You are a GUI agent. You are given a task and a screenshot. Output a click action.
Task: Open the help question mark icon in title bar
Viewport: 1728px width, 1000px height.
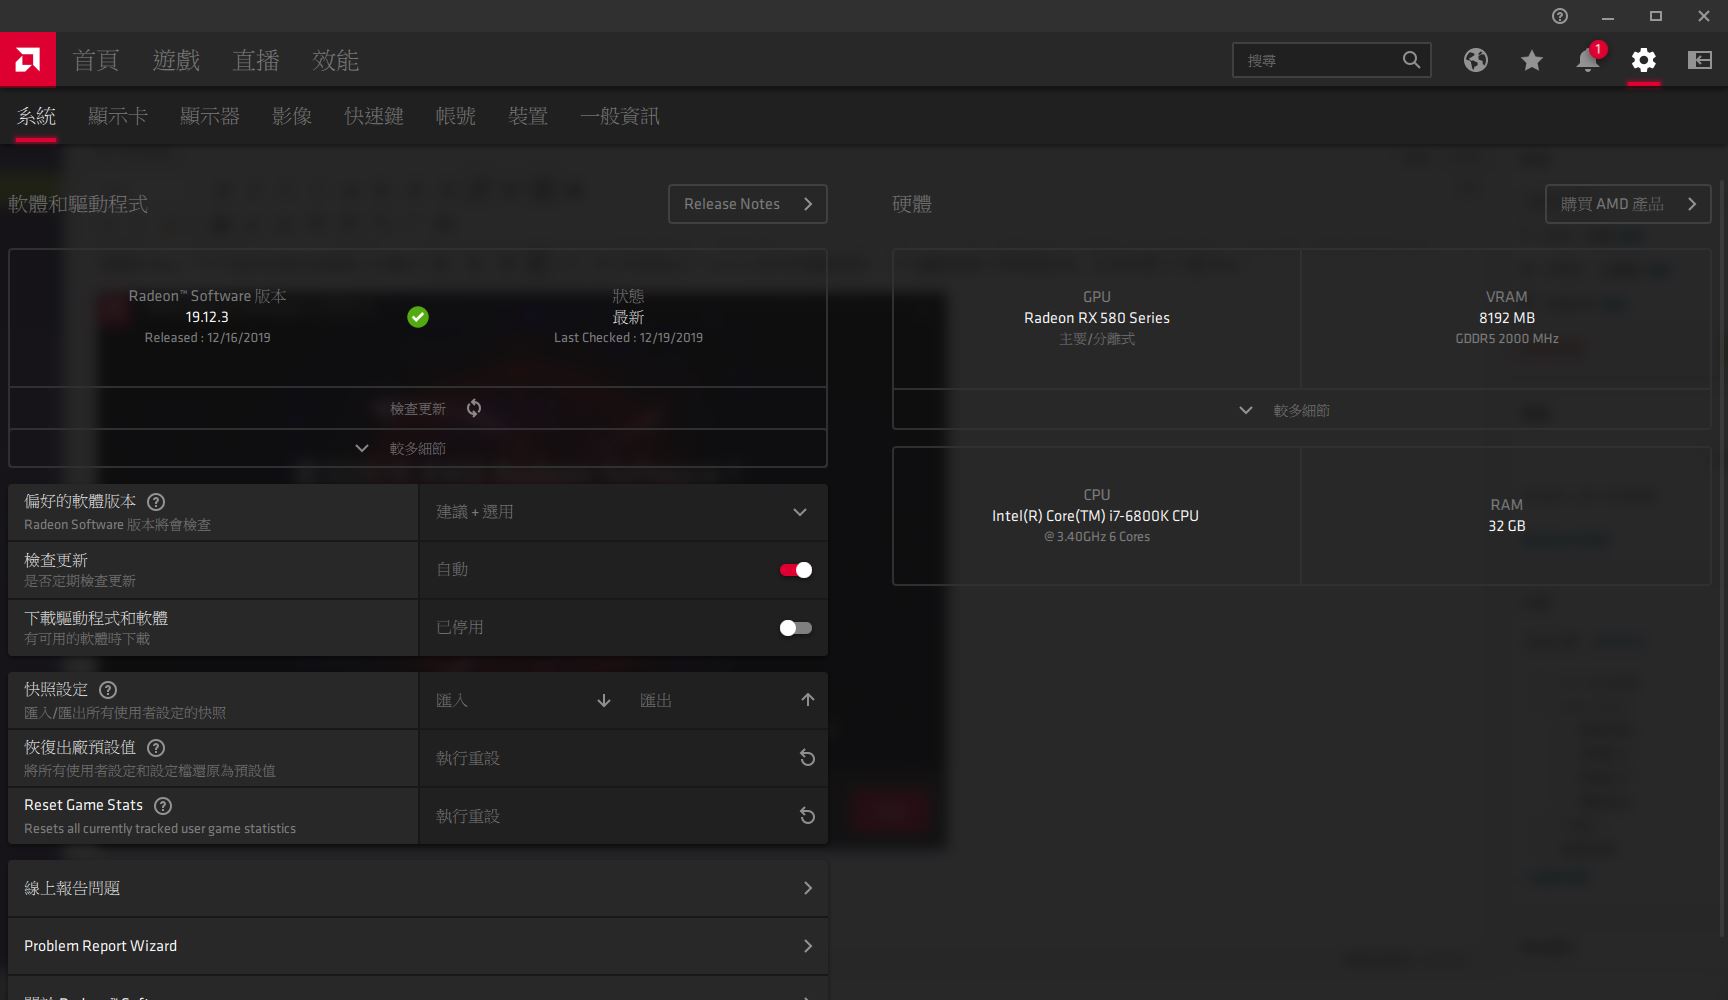(1560, 16)
